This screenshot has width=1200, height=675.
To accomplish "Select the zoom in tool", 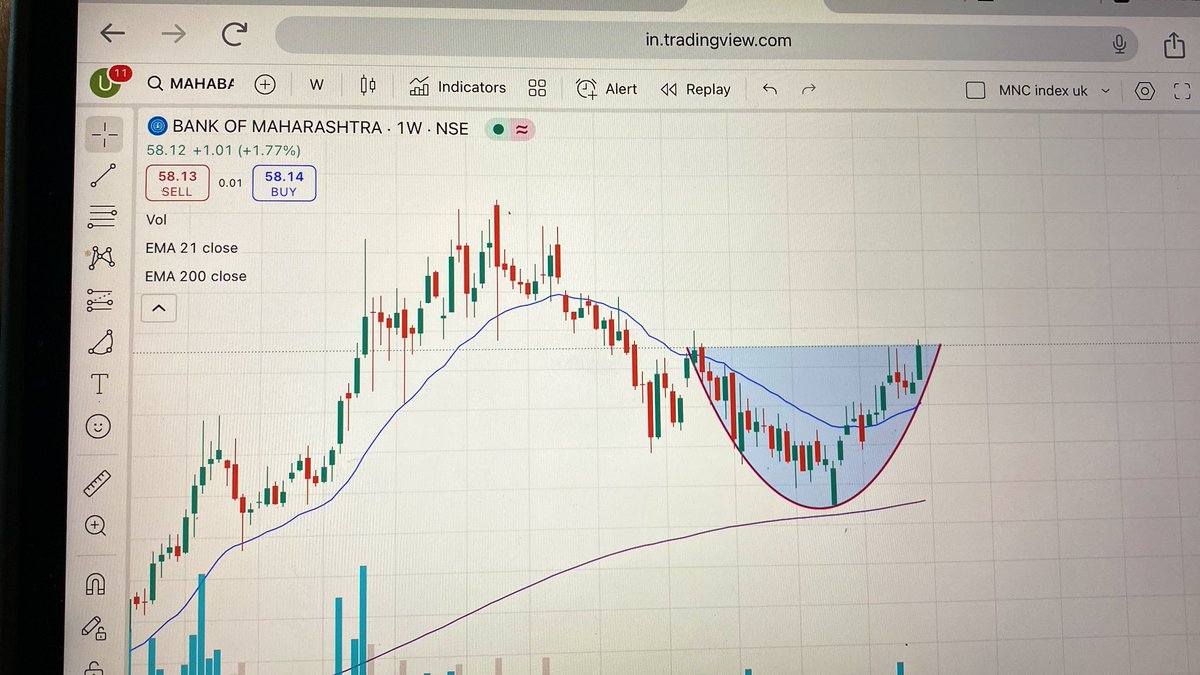I will (96, 526).
